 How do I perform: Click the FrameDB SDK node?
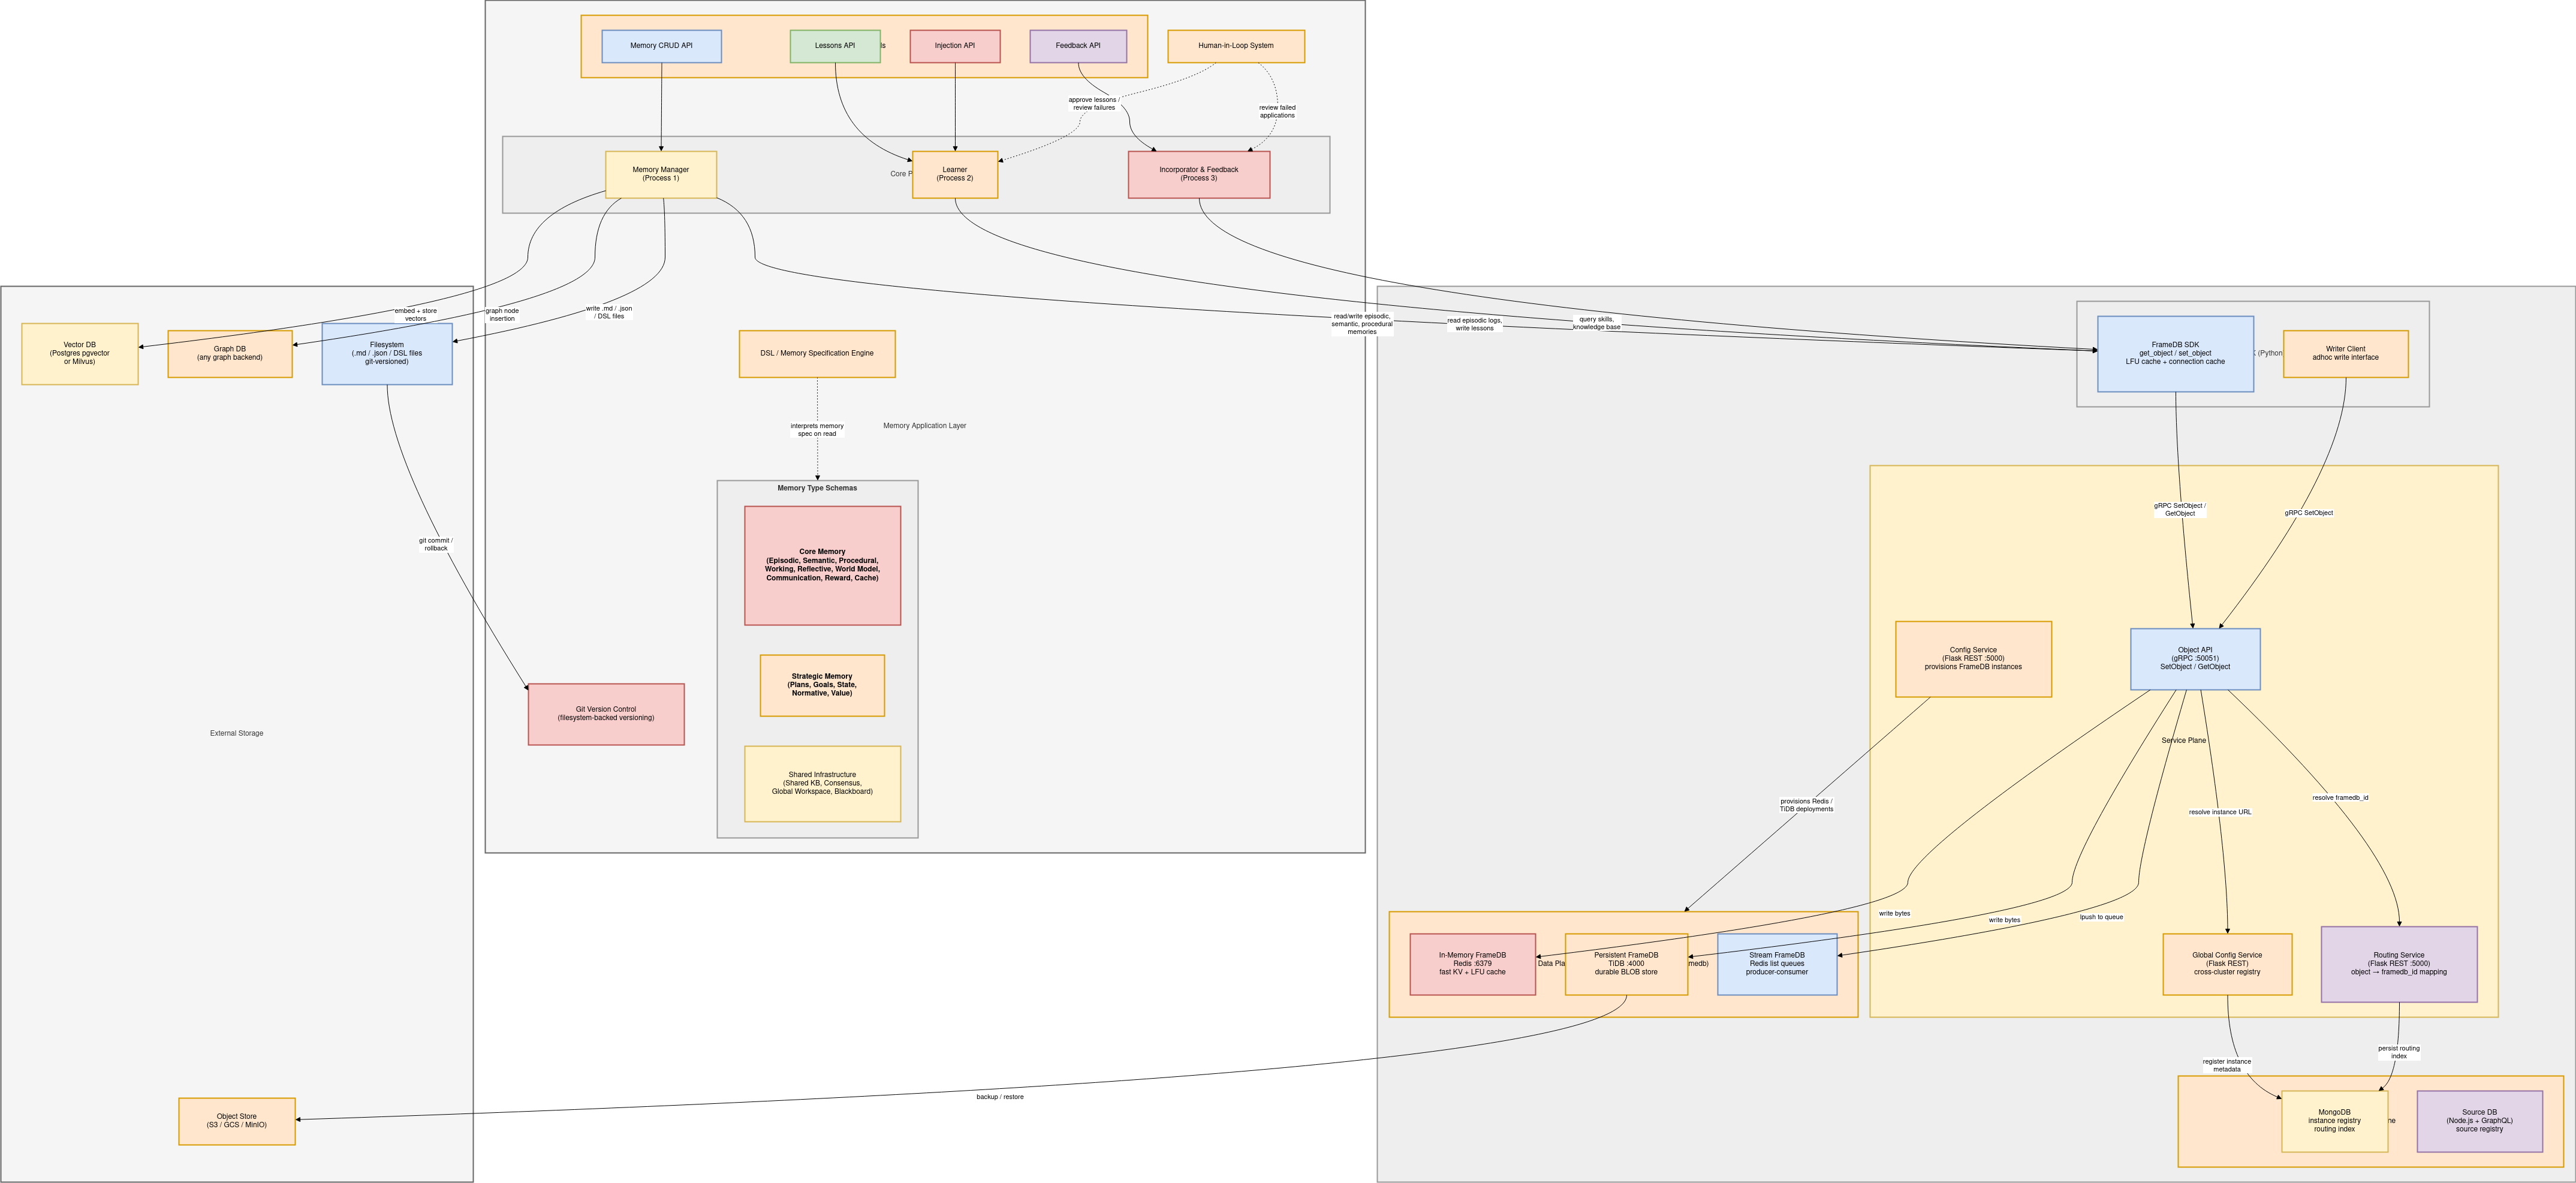click(2175, 354)
